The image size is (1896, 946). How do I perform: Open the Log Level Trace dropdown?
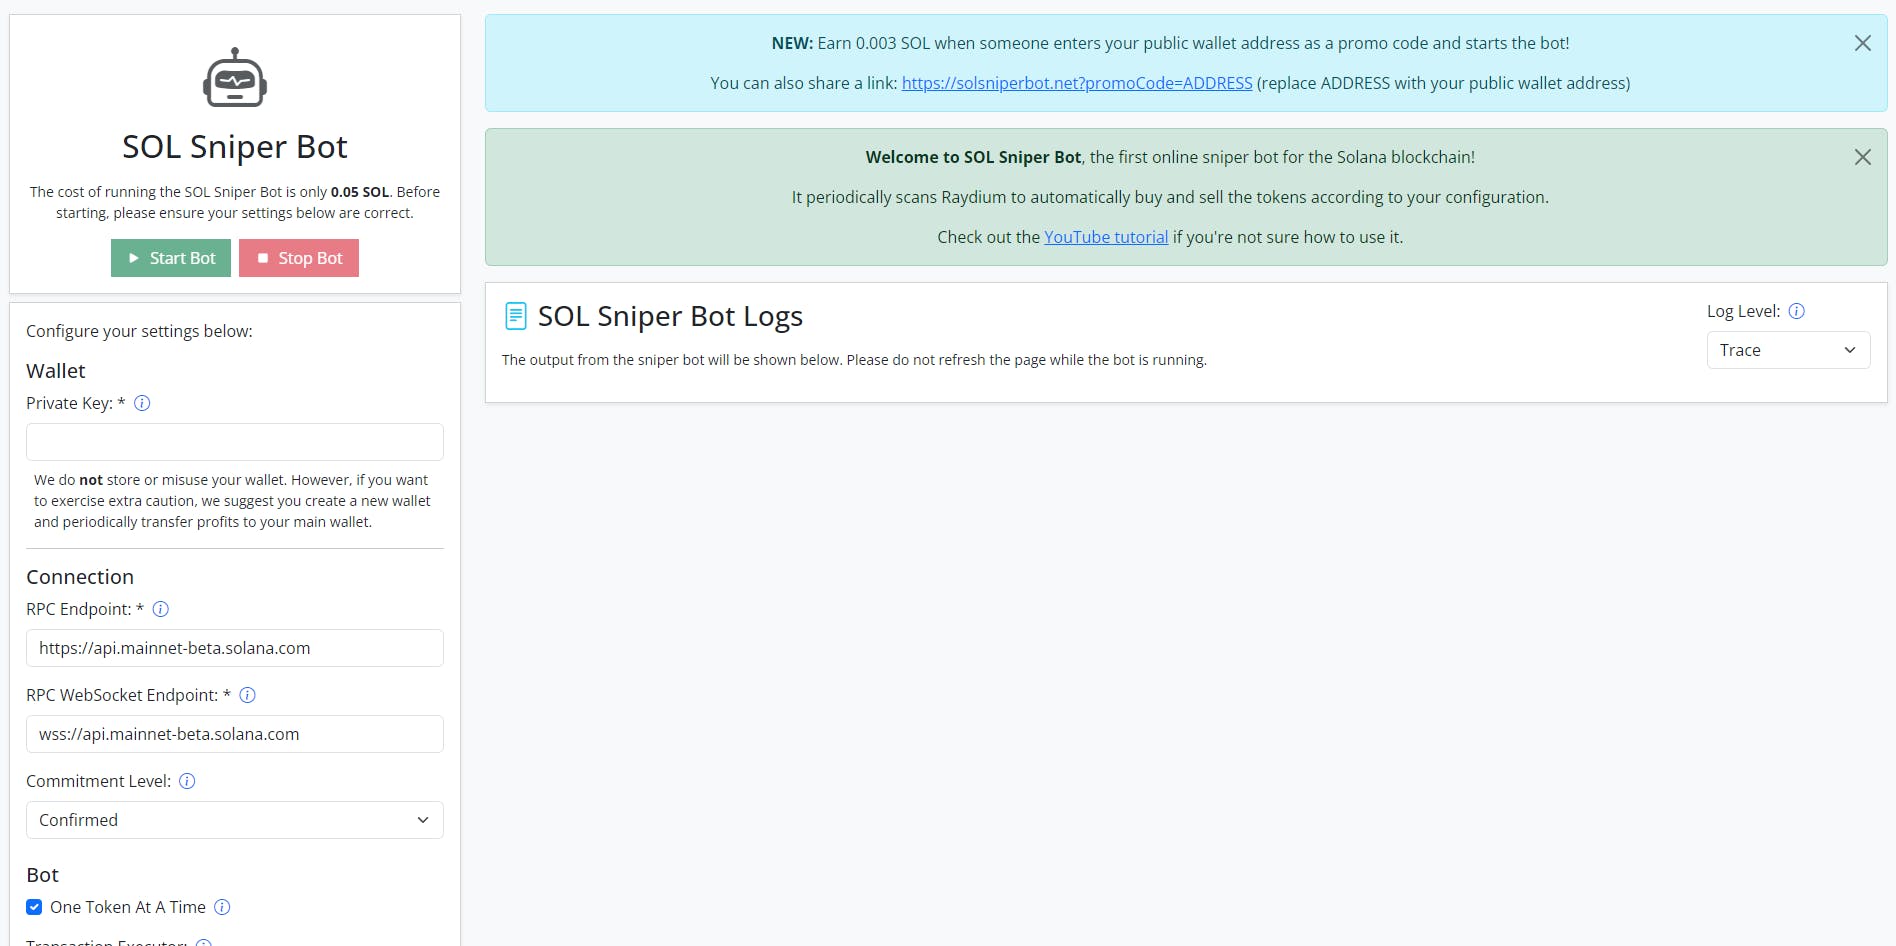pyautogui.click(x=1787, y=350)
